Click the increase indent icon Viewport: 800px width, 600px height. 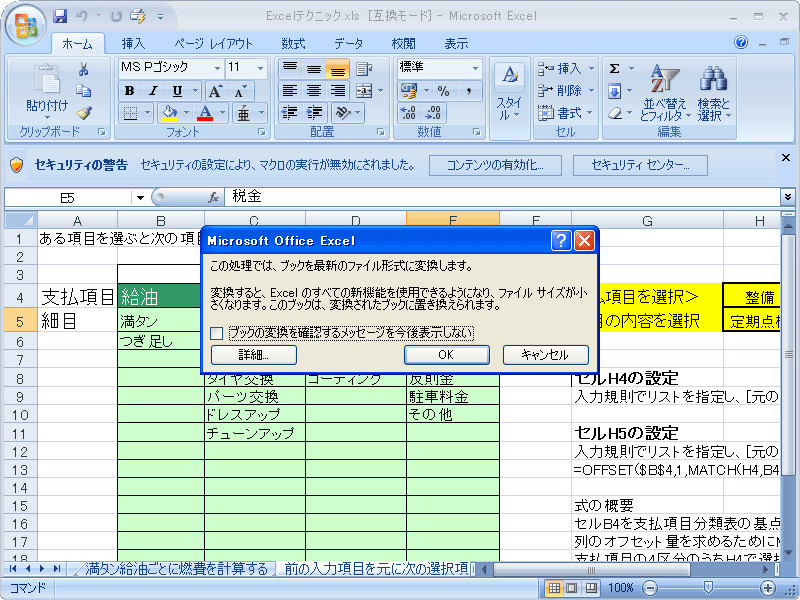(314, 113)
